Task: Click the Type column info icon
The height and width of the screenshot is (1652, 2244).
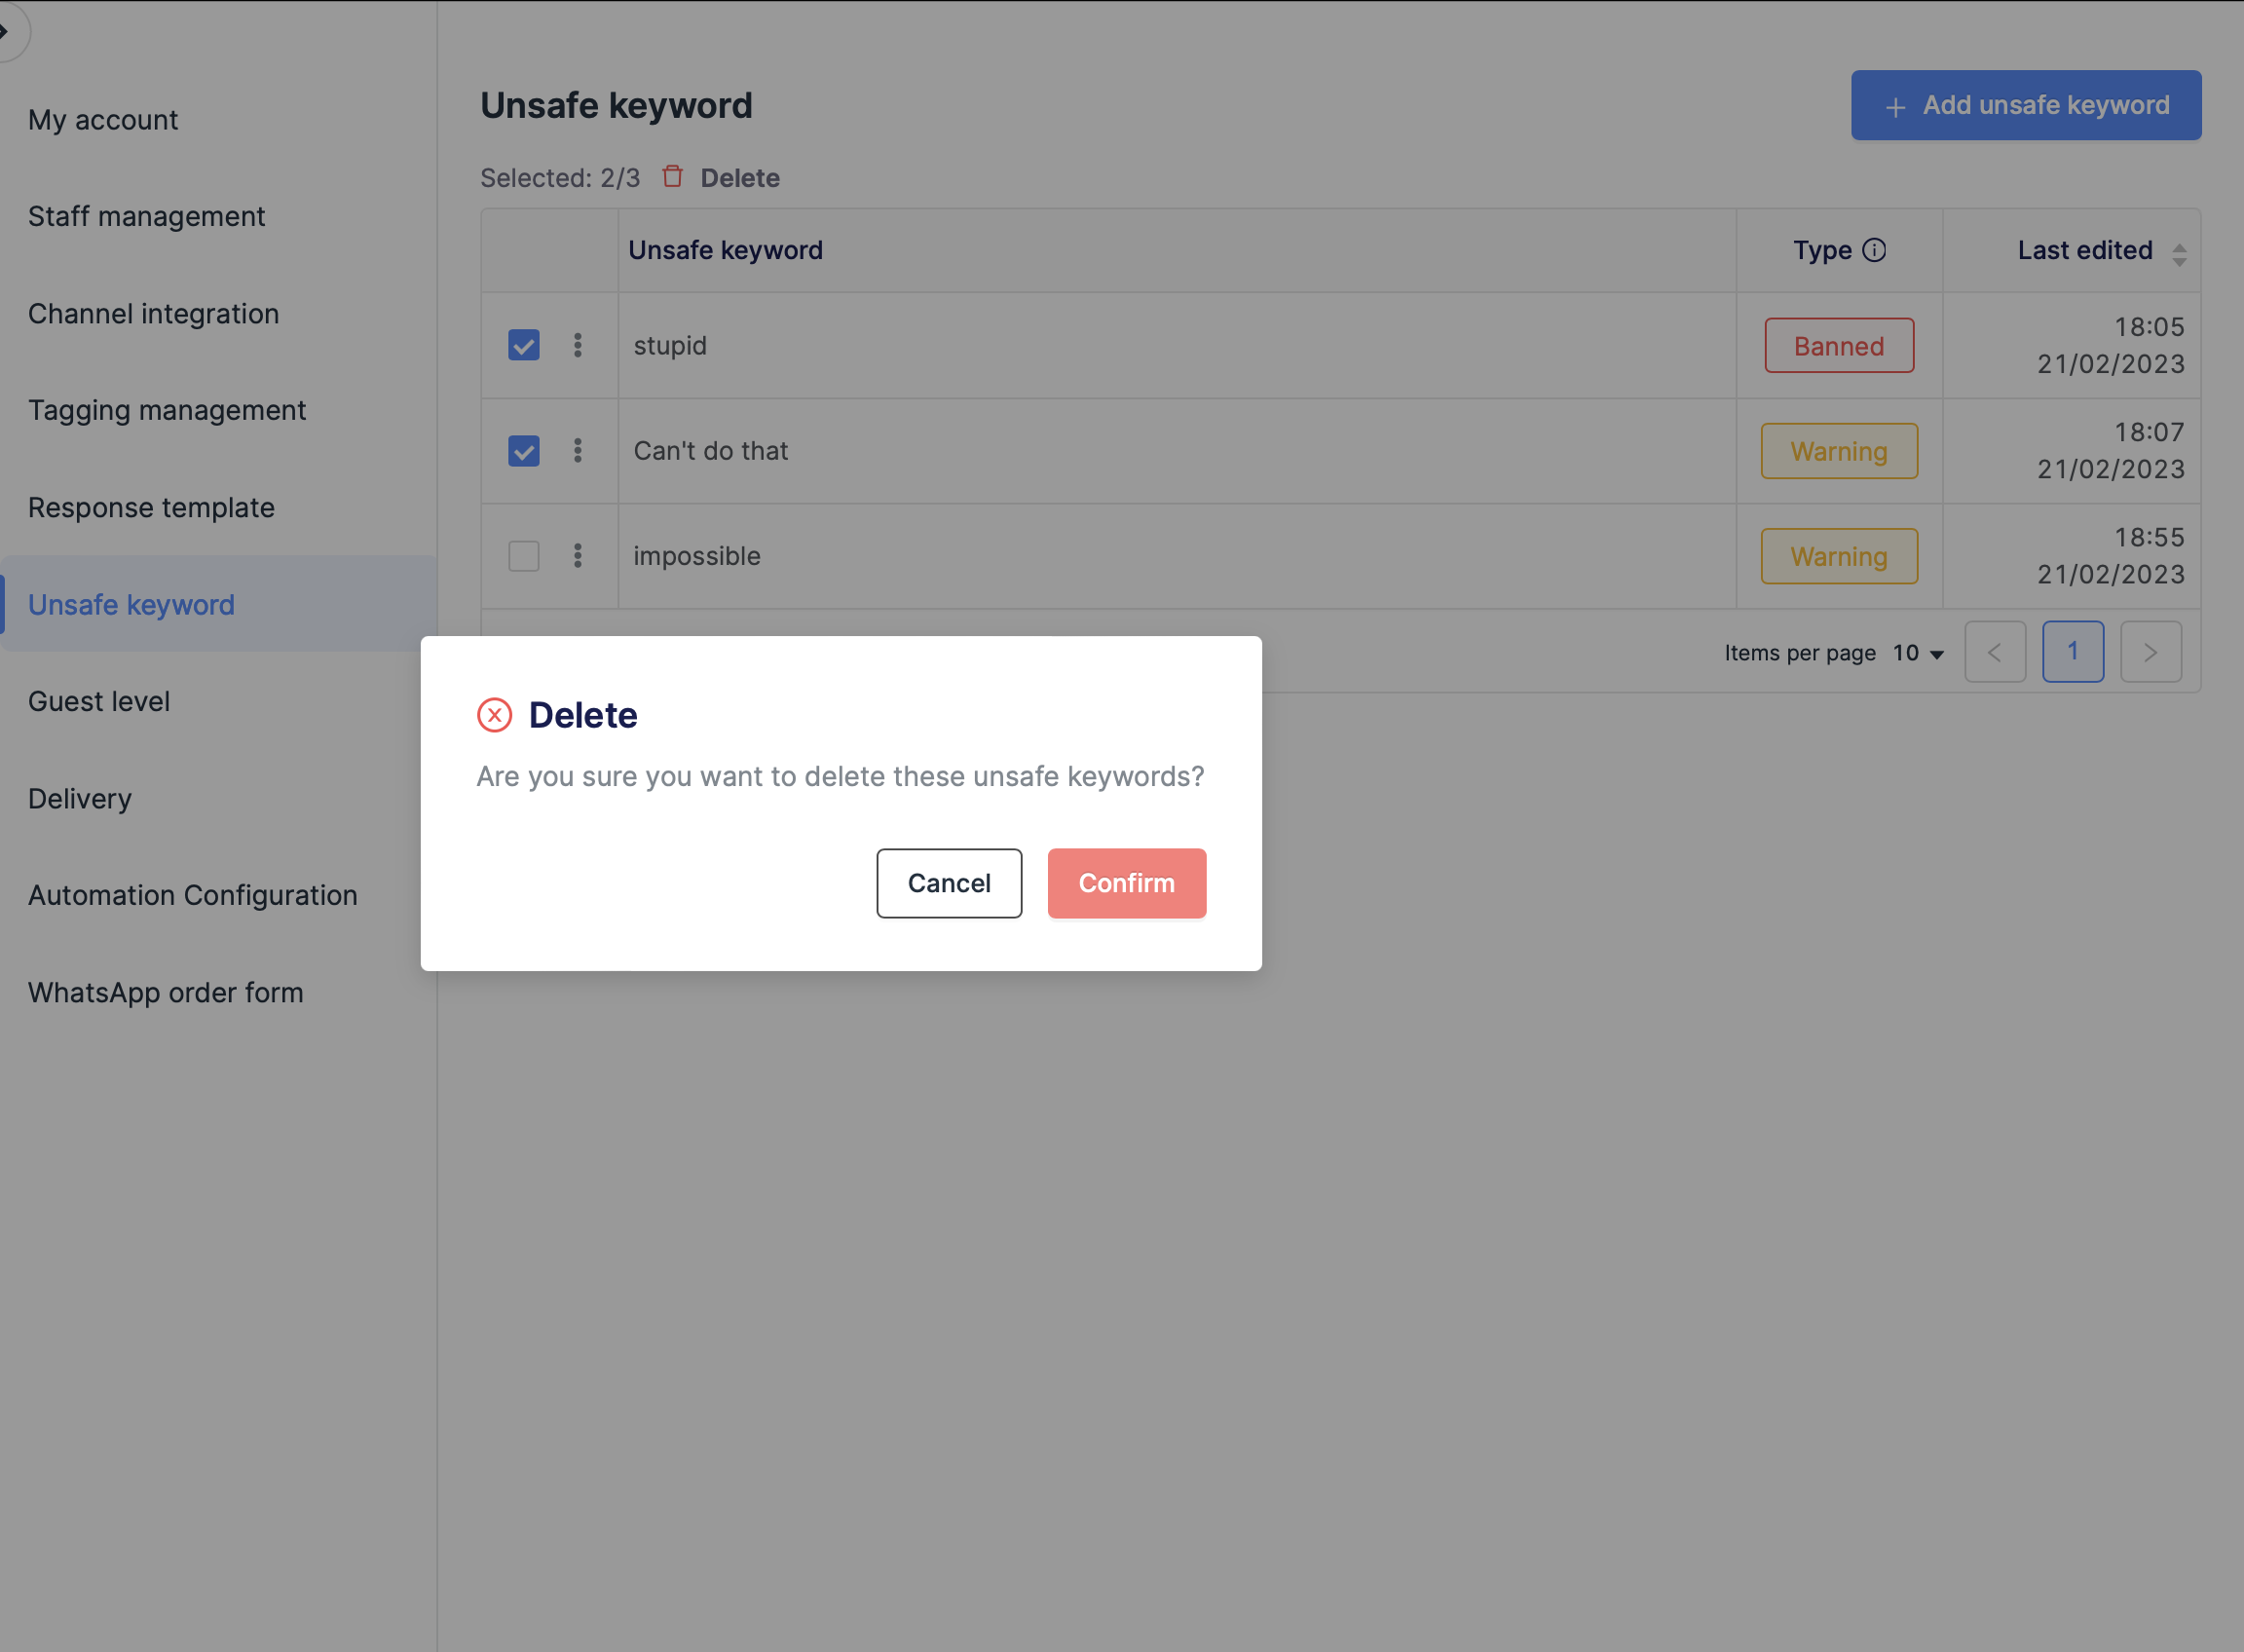Action: coord(1874,250)
